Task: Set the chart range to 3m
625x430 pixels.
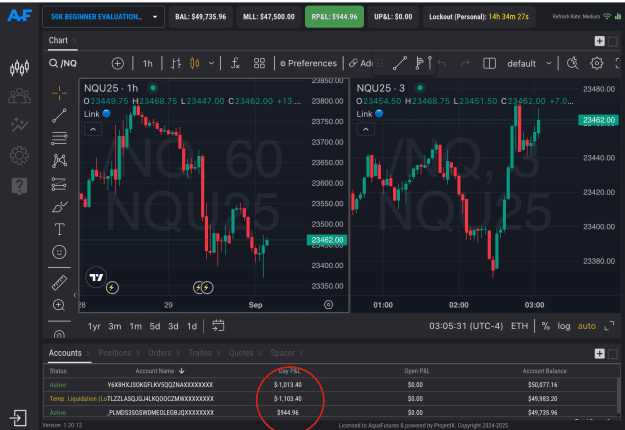Action: pyautogui.click(x=115, y=326)
